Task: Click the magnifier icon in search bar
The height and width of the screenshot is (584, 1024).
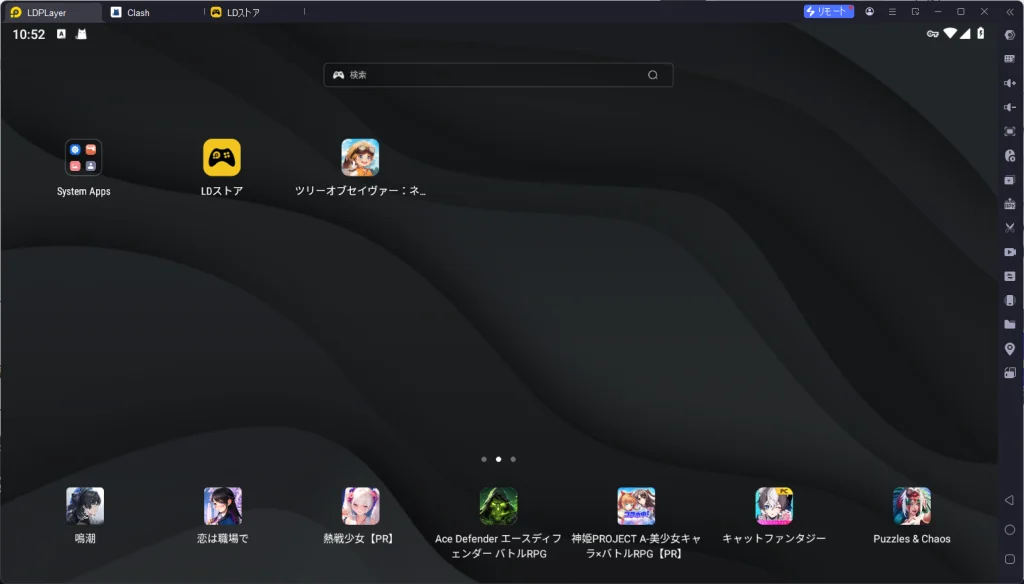Action: 652,75
